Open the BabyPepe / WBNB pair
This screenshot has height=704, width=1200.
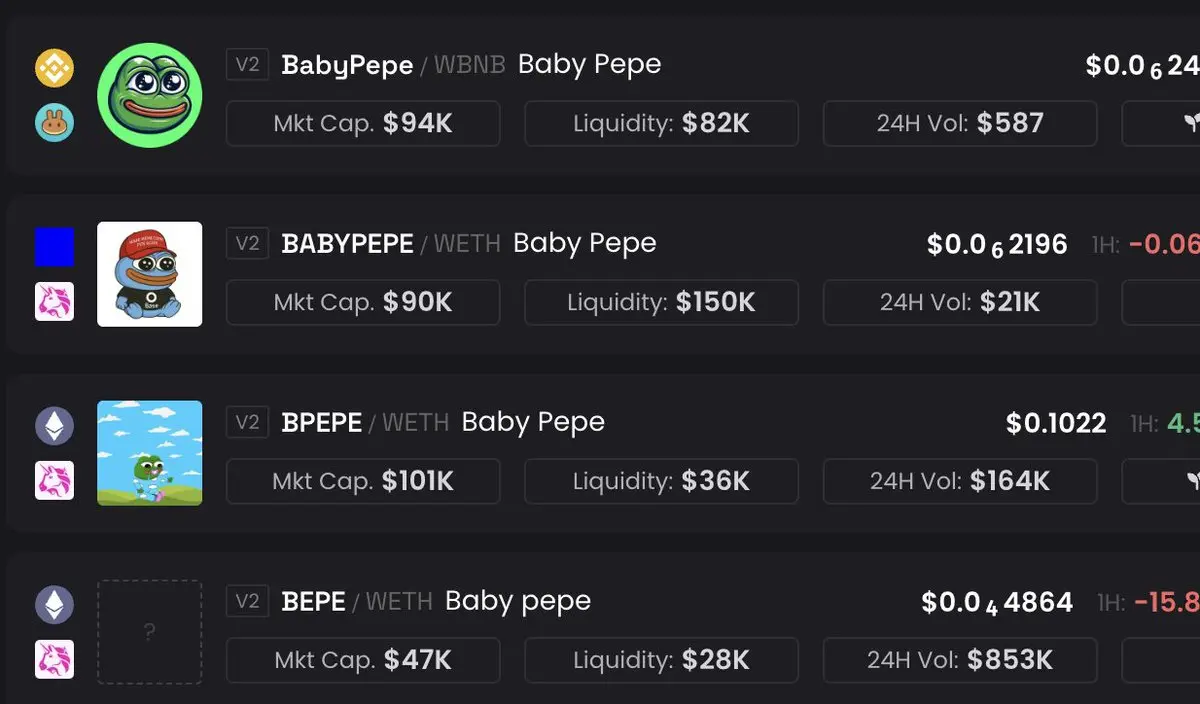click(x=392, y=65)
